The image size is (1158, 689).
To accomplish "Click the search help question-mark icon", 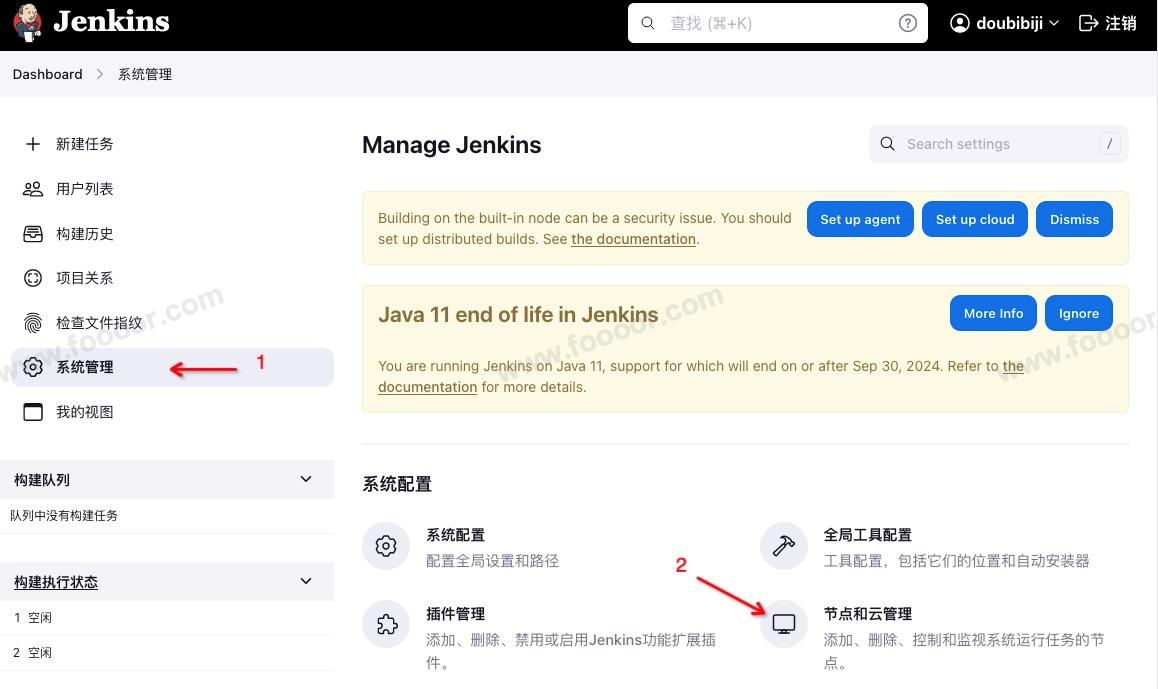I will tap(907, 23).
